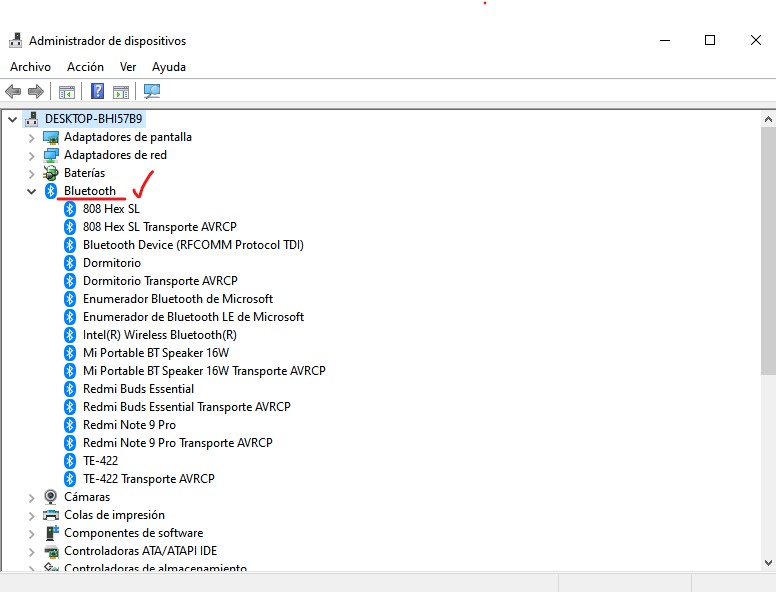
Task: Click the Componentes de software icon
Action: (51, 533)
